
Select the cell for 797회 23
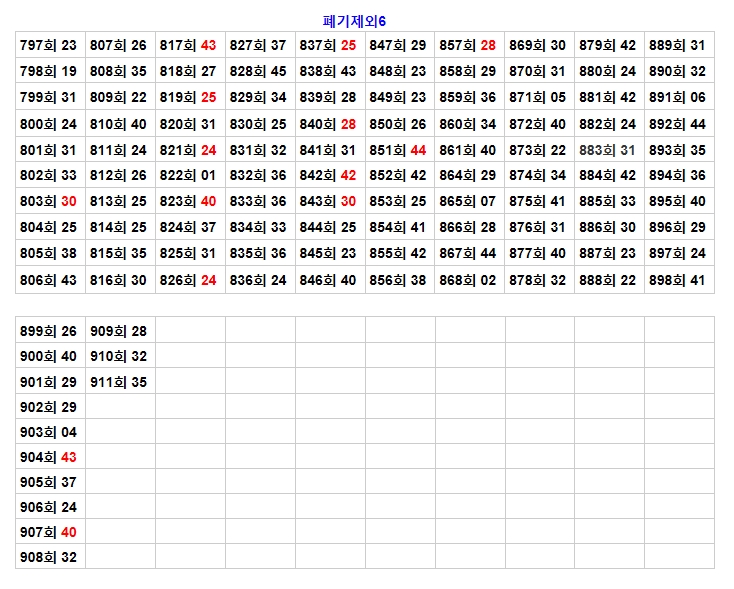(x=49, y=45)
